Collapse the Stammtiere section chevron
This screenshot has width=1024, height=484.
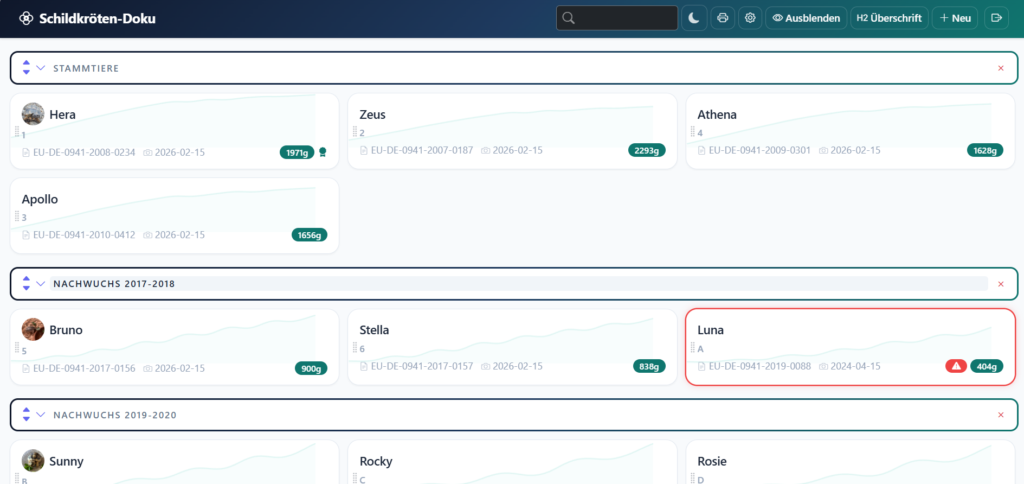coord(41,68)
